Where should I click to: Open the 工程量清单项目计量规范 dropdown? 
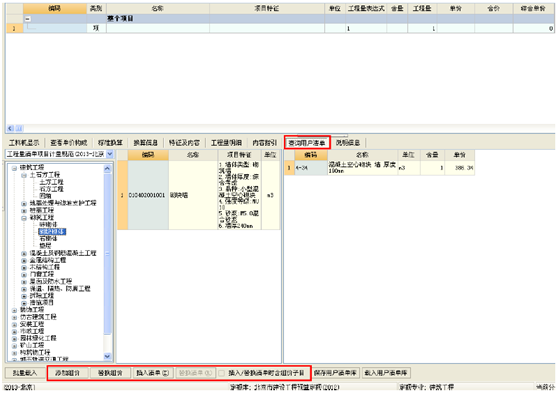110,154
